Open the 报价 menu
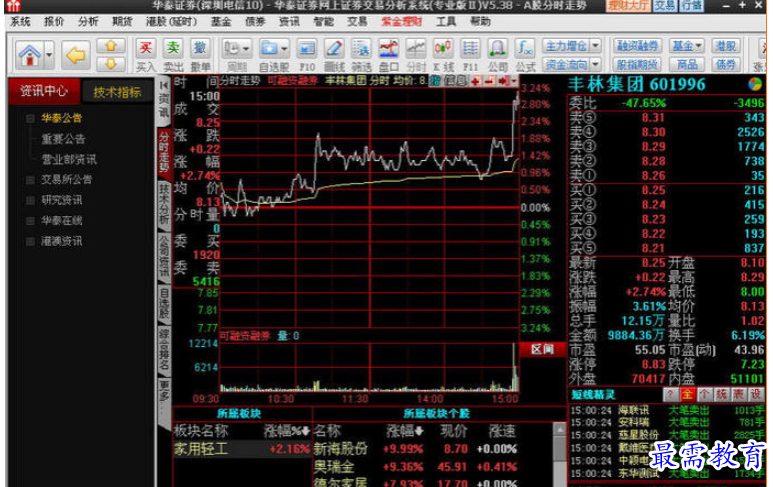Image resolution: width=773 pixels, height=487 pixels. pyautogui.click(x=54, y=22)
